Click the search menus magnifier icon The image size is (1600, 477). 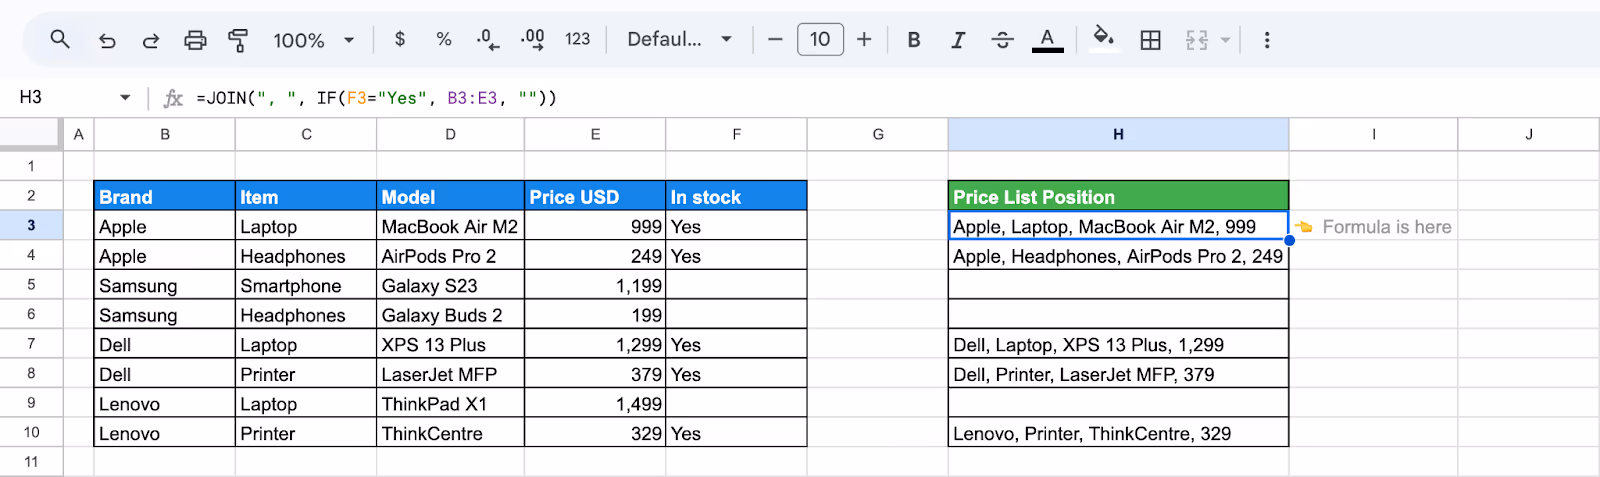[x=60, y=40]
